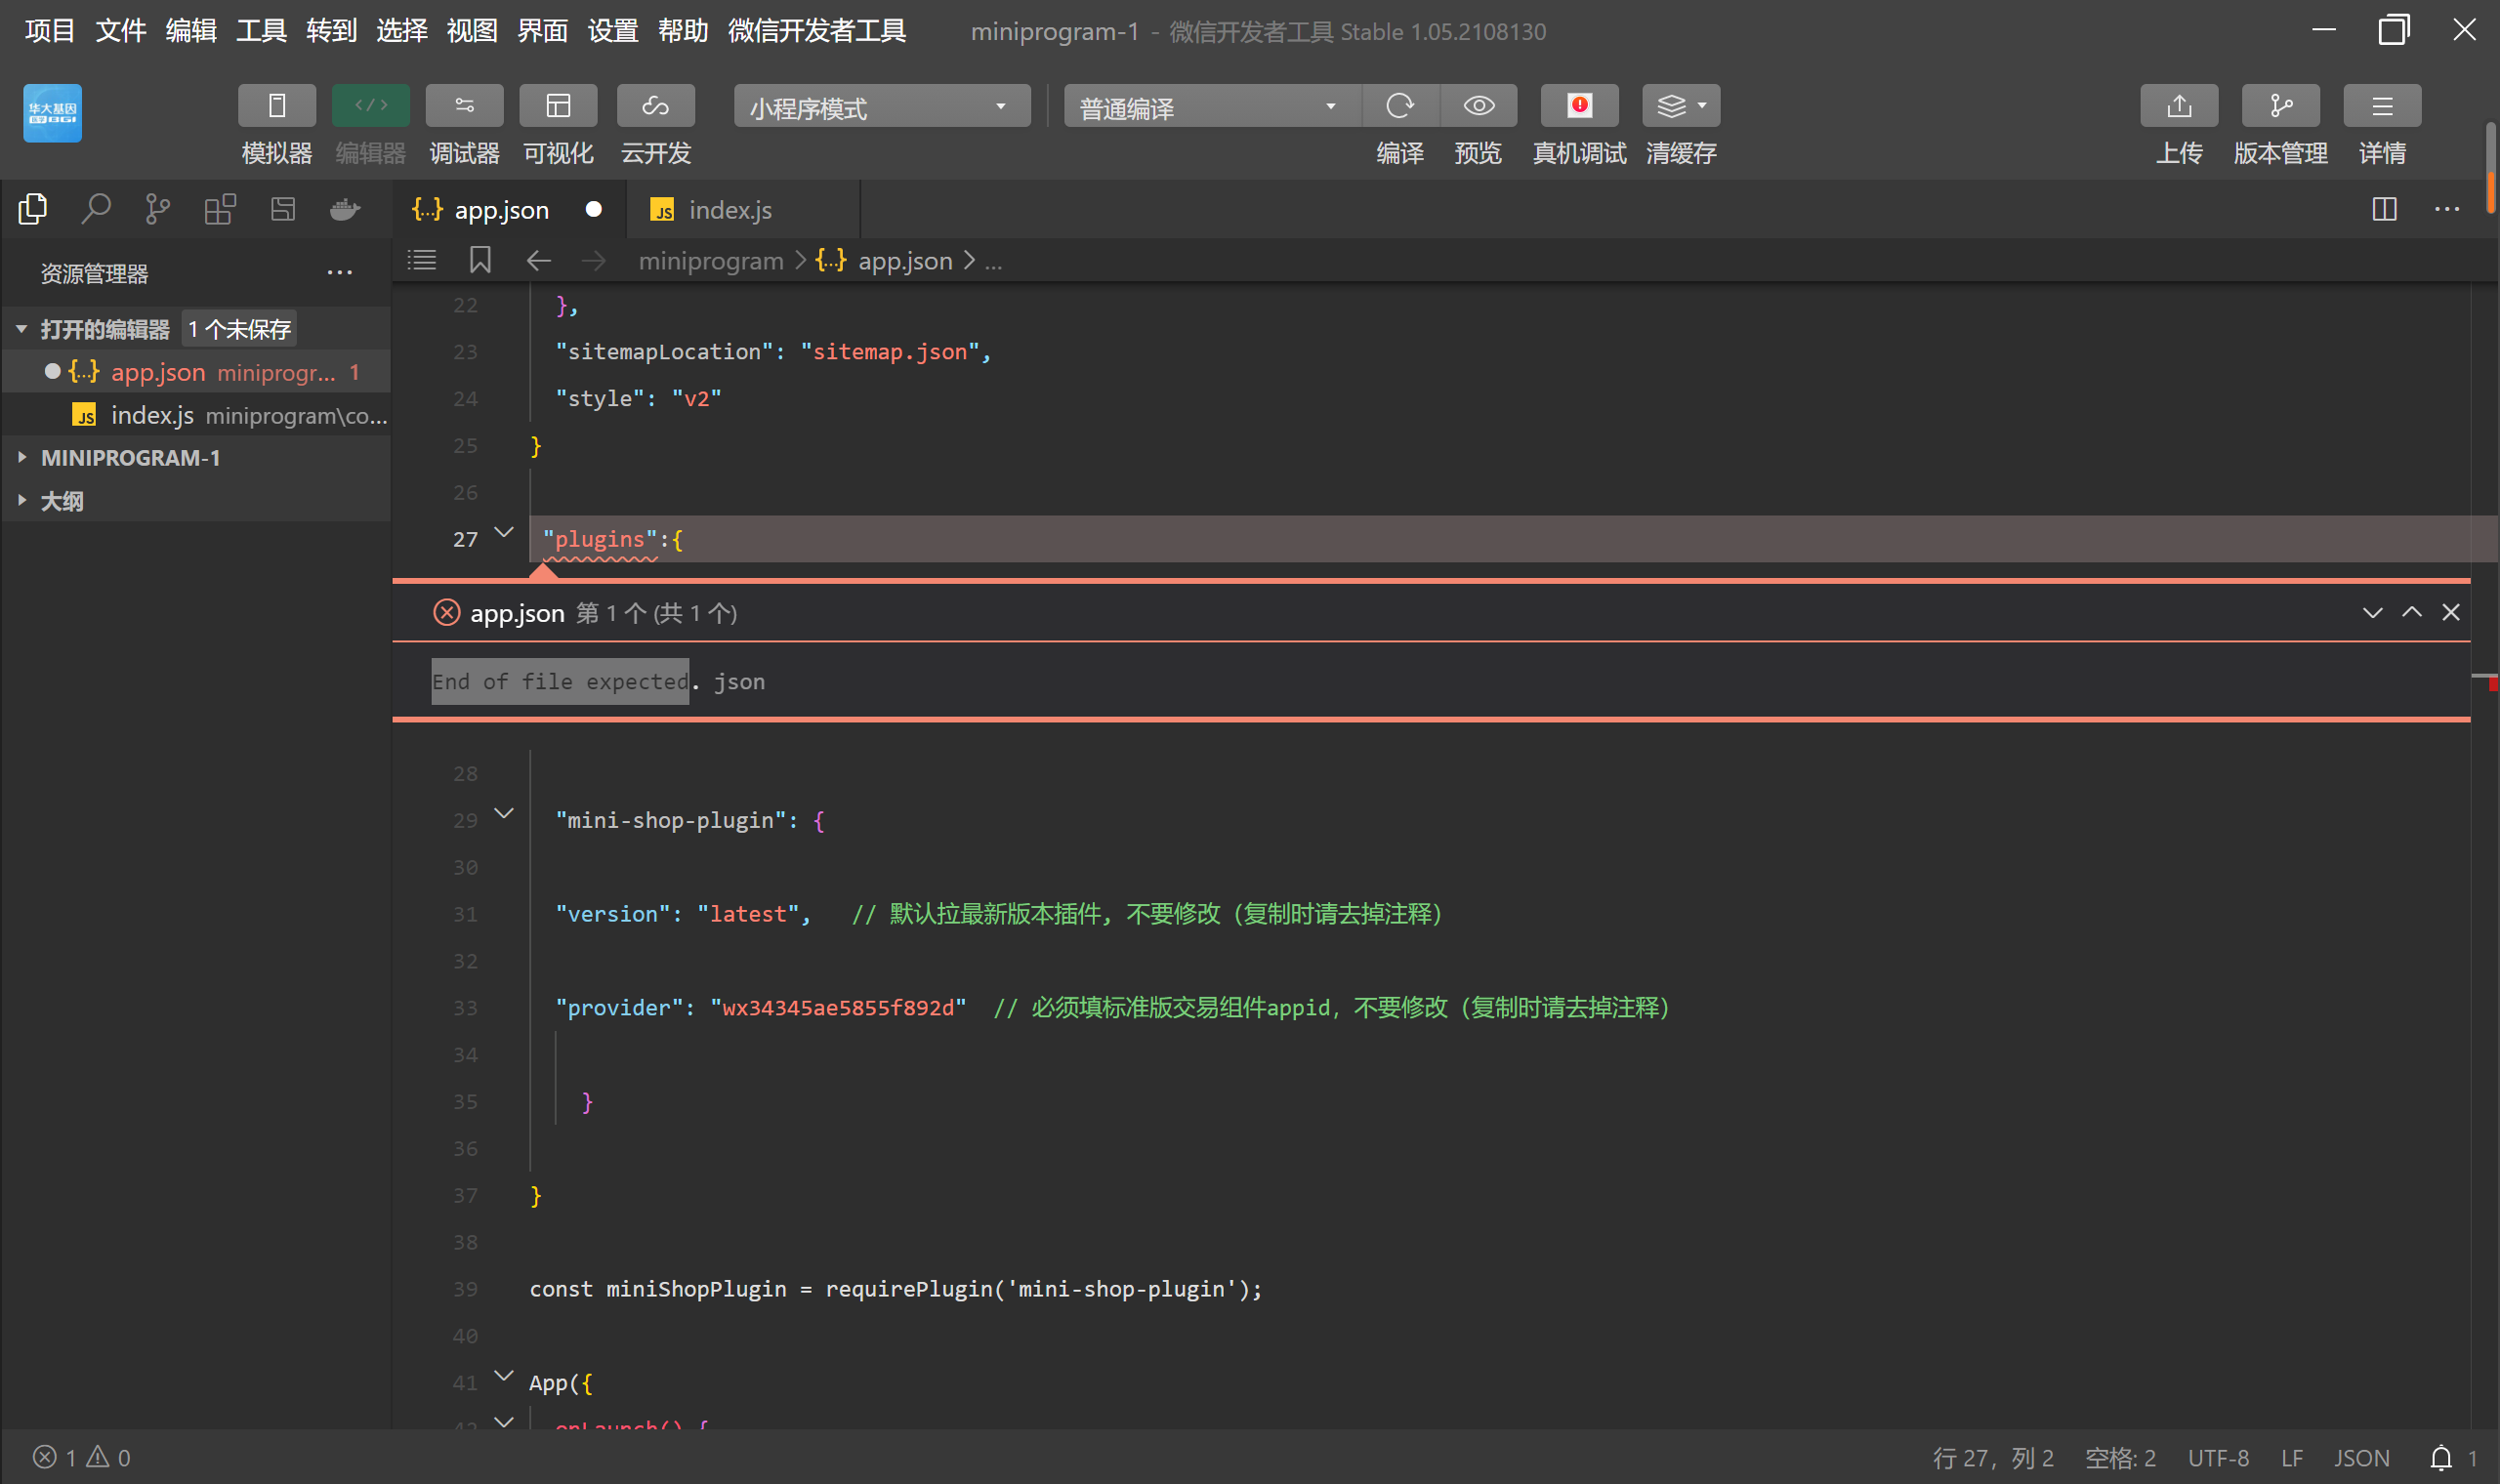Image resolution: width=2500 pixels, height=1484 pixels.
Task: Click the error count in the status bar
Action: (56, 1457)
